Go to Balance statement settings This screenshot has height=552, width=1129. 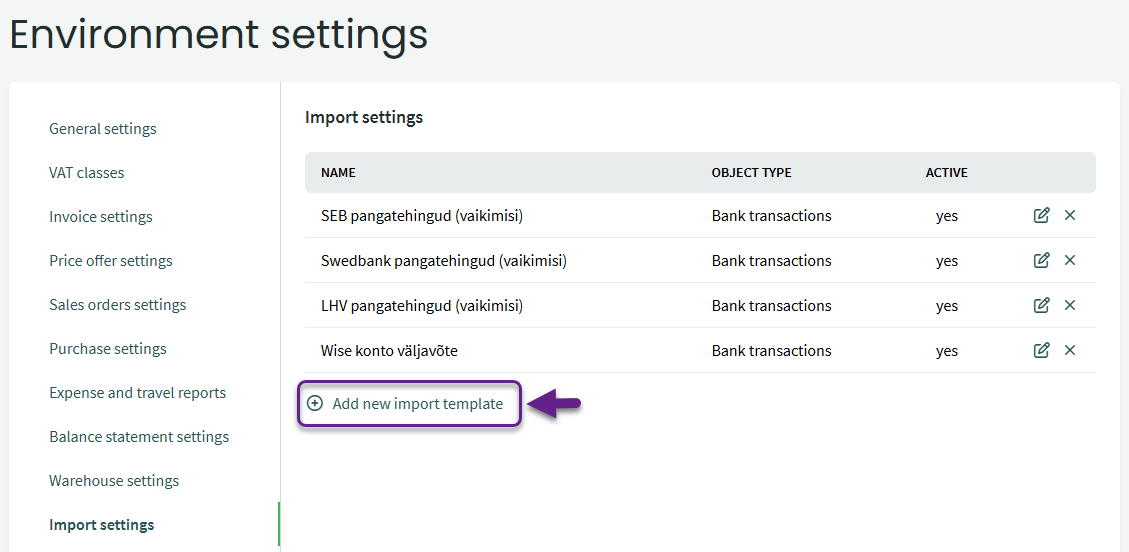pos(139,437)
